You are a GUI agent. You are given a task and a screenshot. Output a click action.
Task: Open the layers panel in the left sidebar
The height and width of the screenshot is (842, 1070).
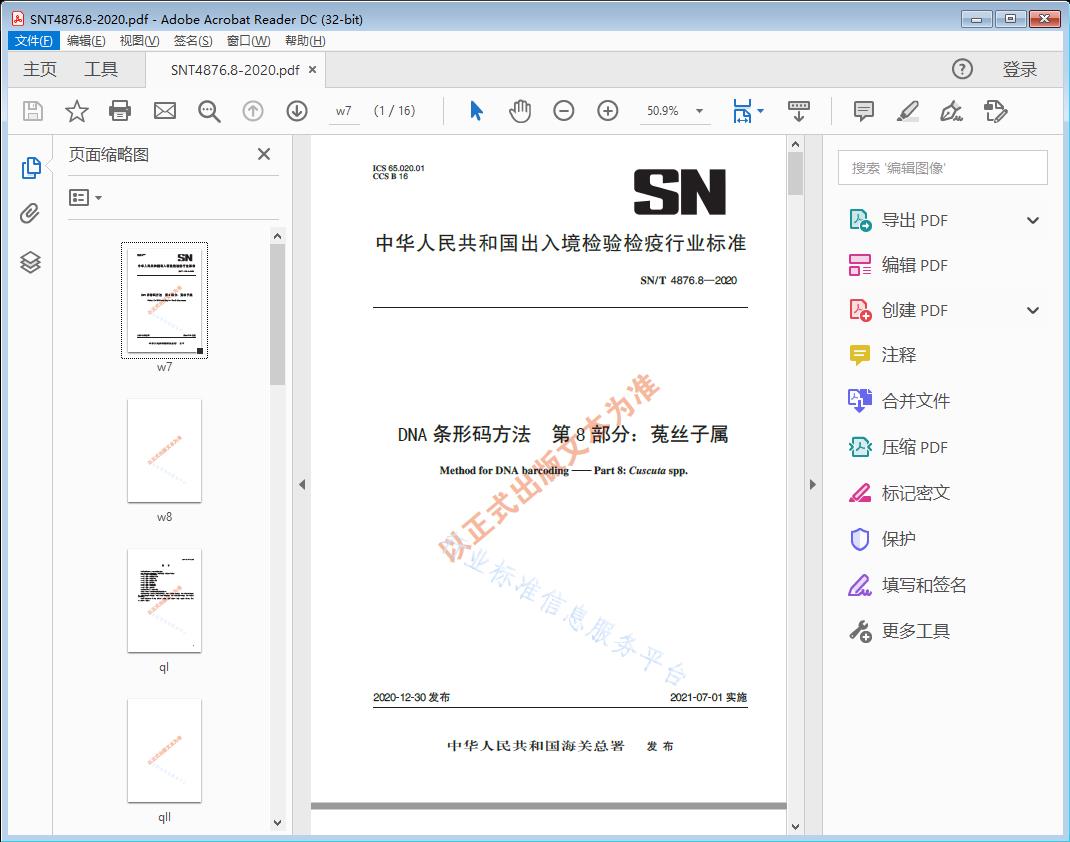[30, 262]
